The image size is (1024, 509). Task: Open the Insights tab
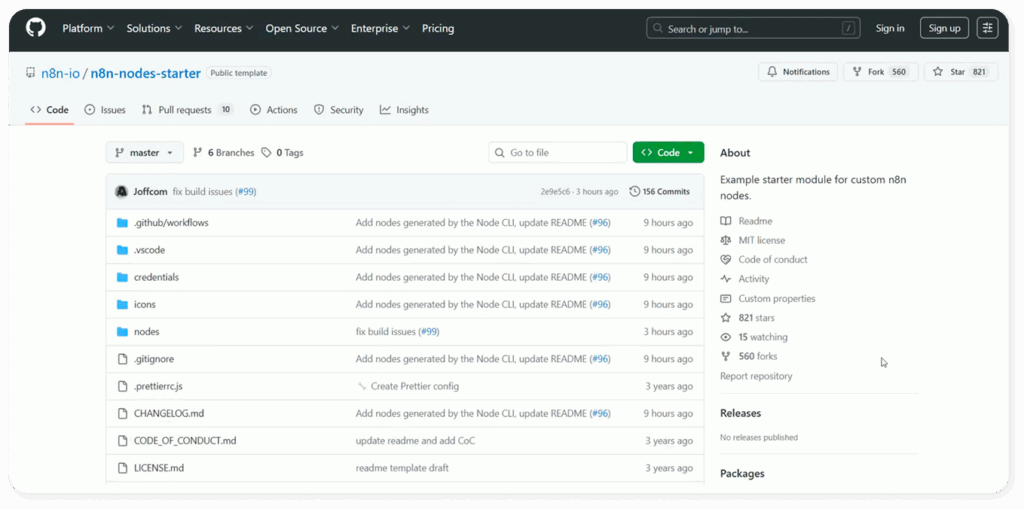[x=404, y=110]
